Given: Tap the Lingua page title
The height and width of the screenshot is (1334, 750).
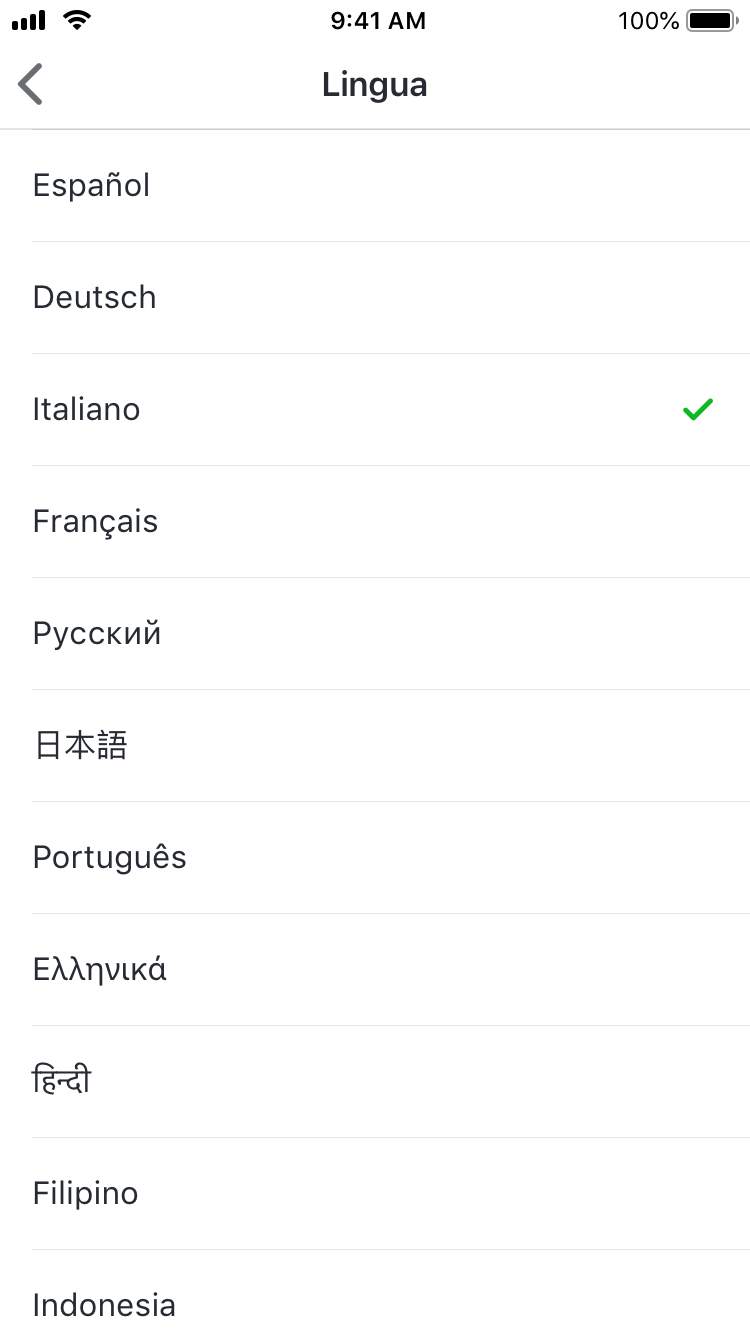Looking at the screenshot, I should click(375, 85).
